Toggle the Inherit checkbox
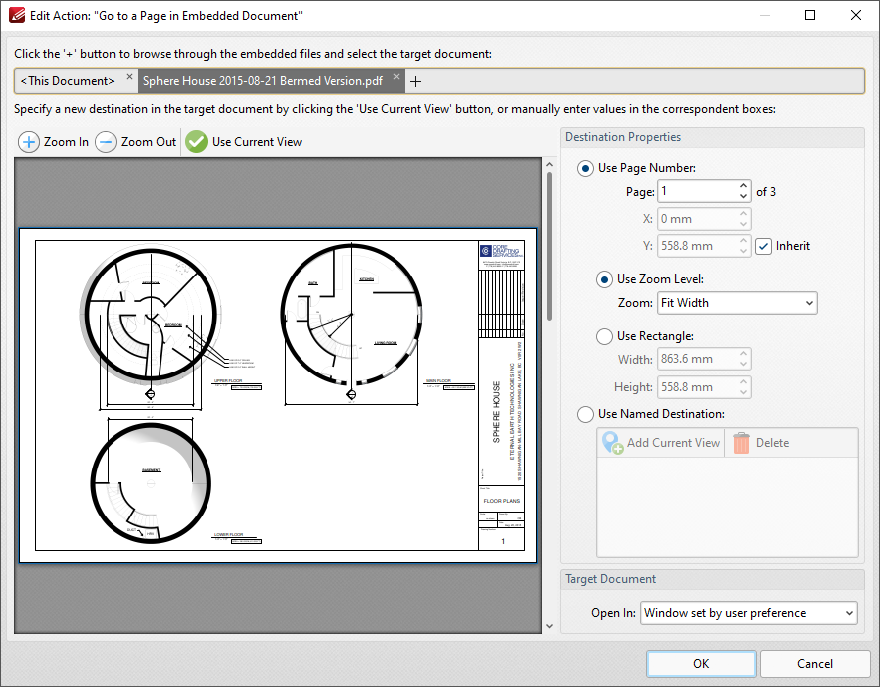 (763, 246)
